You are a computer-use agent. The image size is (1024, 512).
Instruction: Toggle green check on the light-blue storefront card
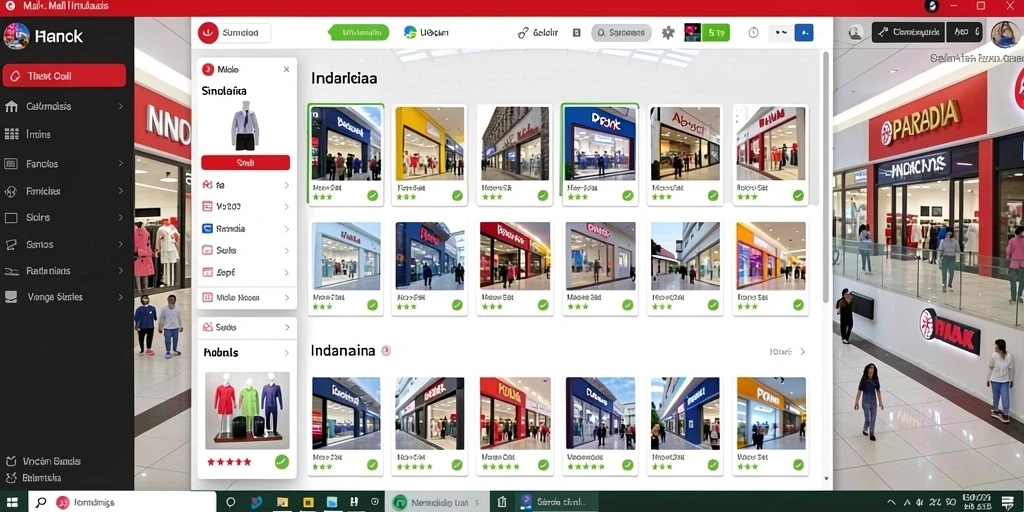pos(372,304)
